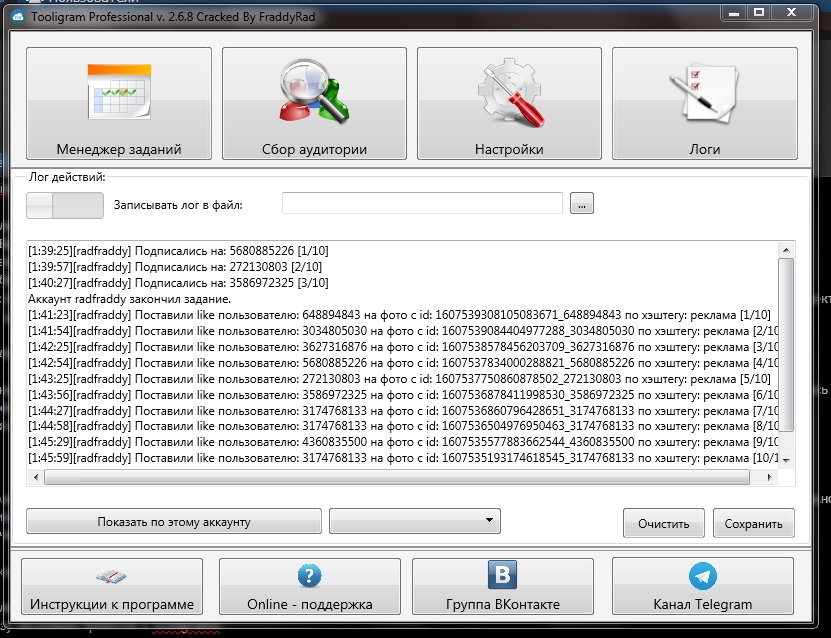The image size is (831, 638).
Task: Toggle the log-to-file switch
Action: [x=65, y=205]
